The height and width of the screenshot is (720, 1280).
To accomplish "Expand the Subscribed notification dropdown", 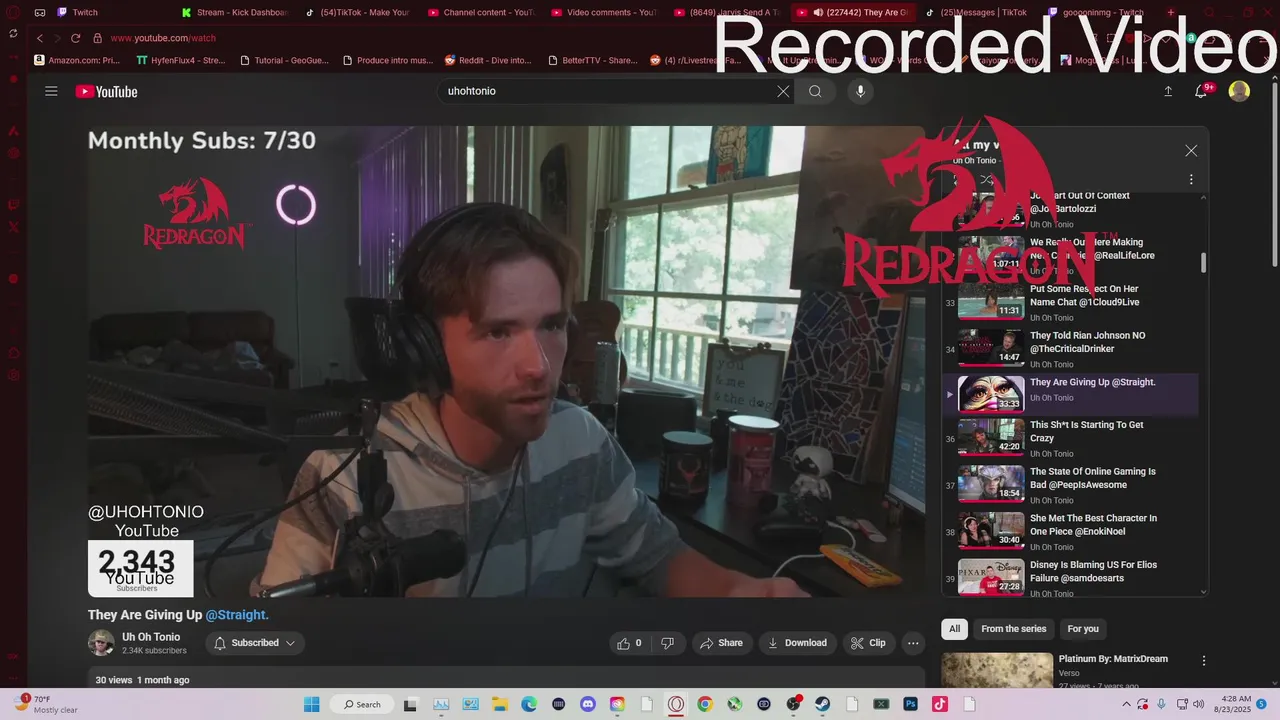I will 256,643.
